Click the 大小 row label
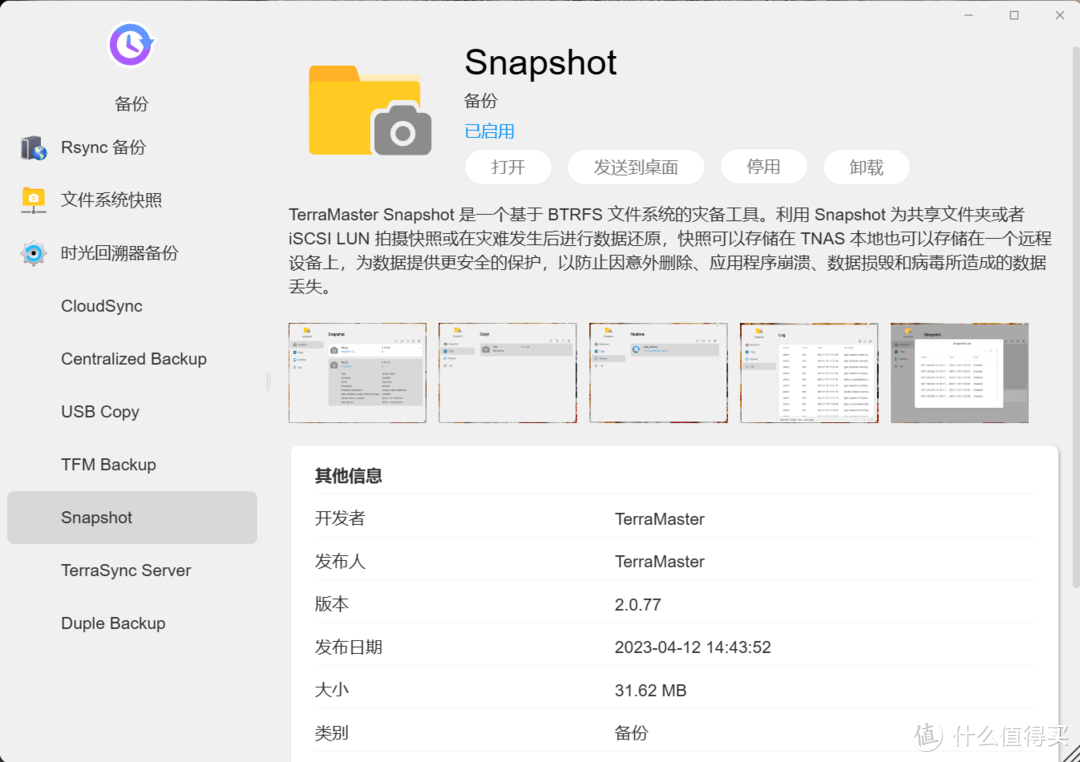 331,690
